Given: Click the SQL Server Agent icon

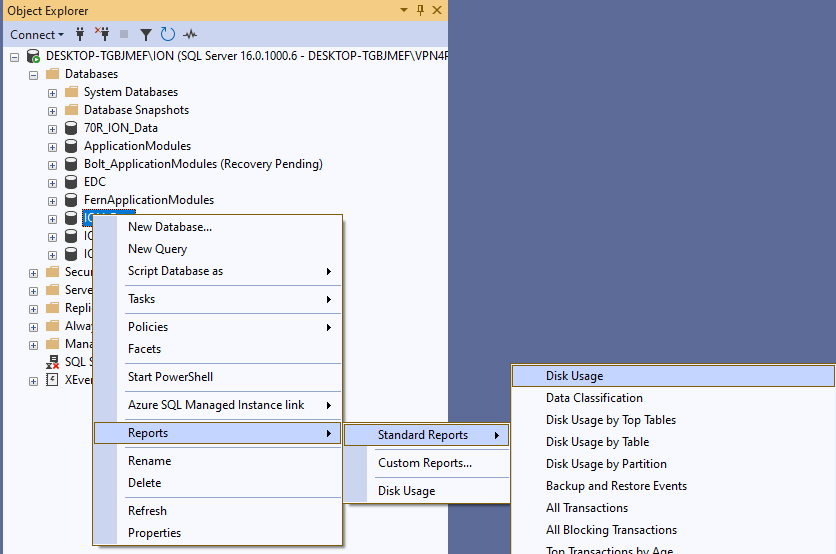Looking at the screenshot, I should point(52,362).
